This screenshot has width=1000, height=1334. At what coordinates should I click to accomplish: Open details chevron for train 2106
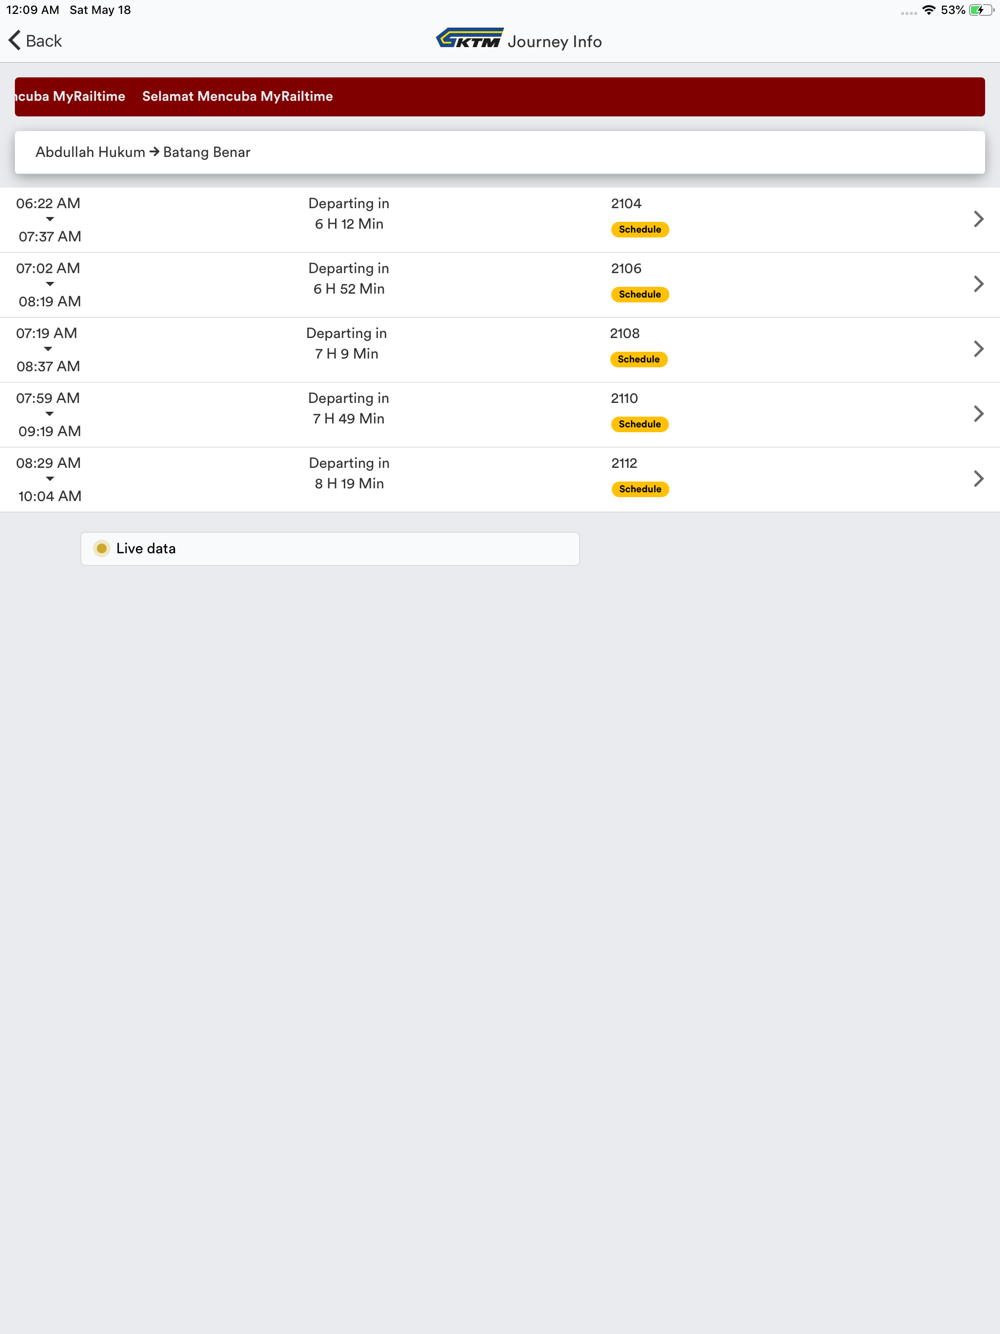click(x=978, y=284)
